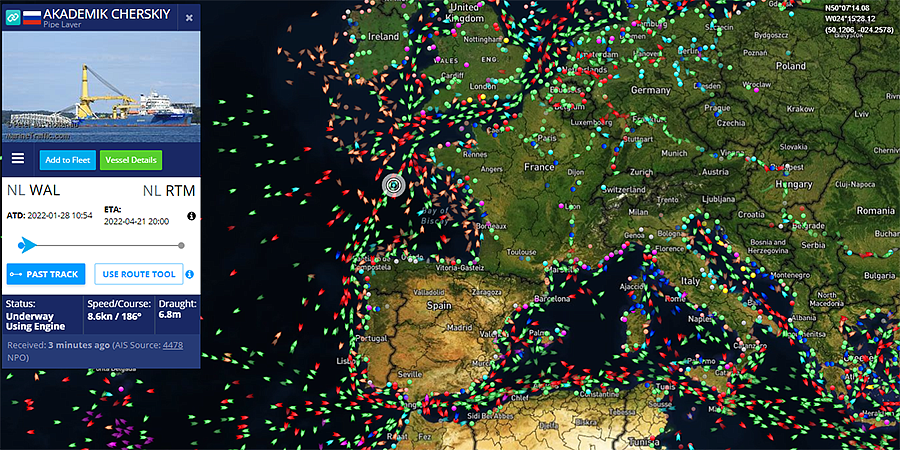
Task: Click the Speed/Course status cell
Action: 119,315
